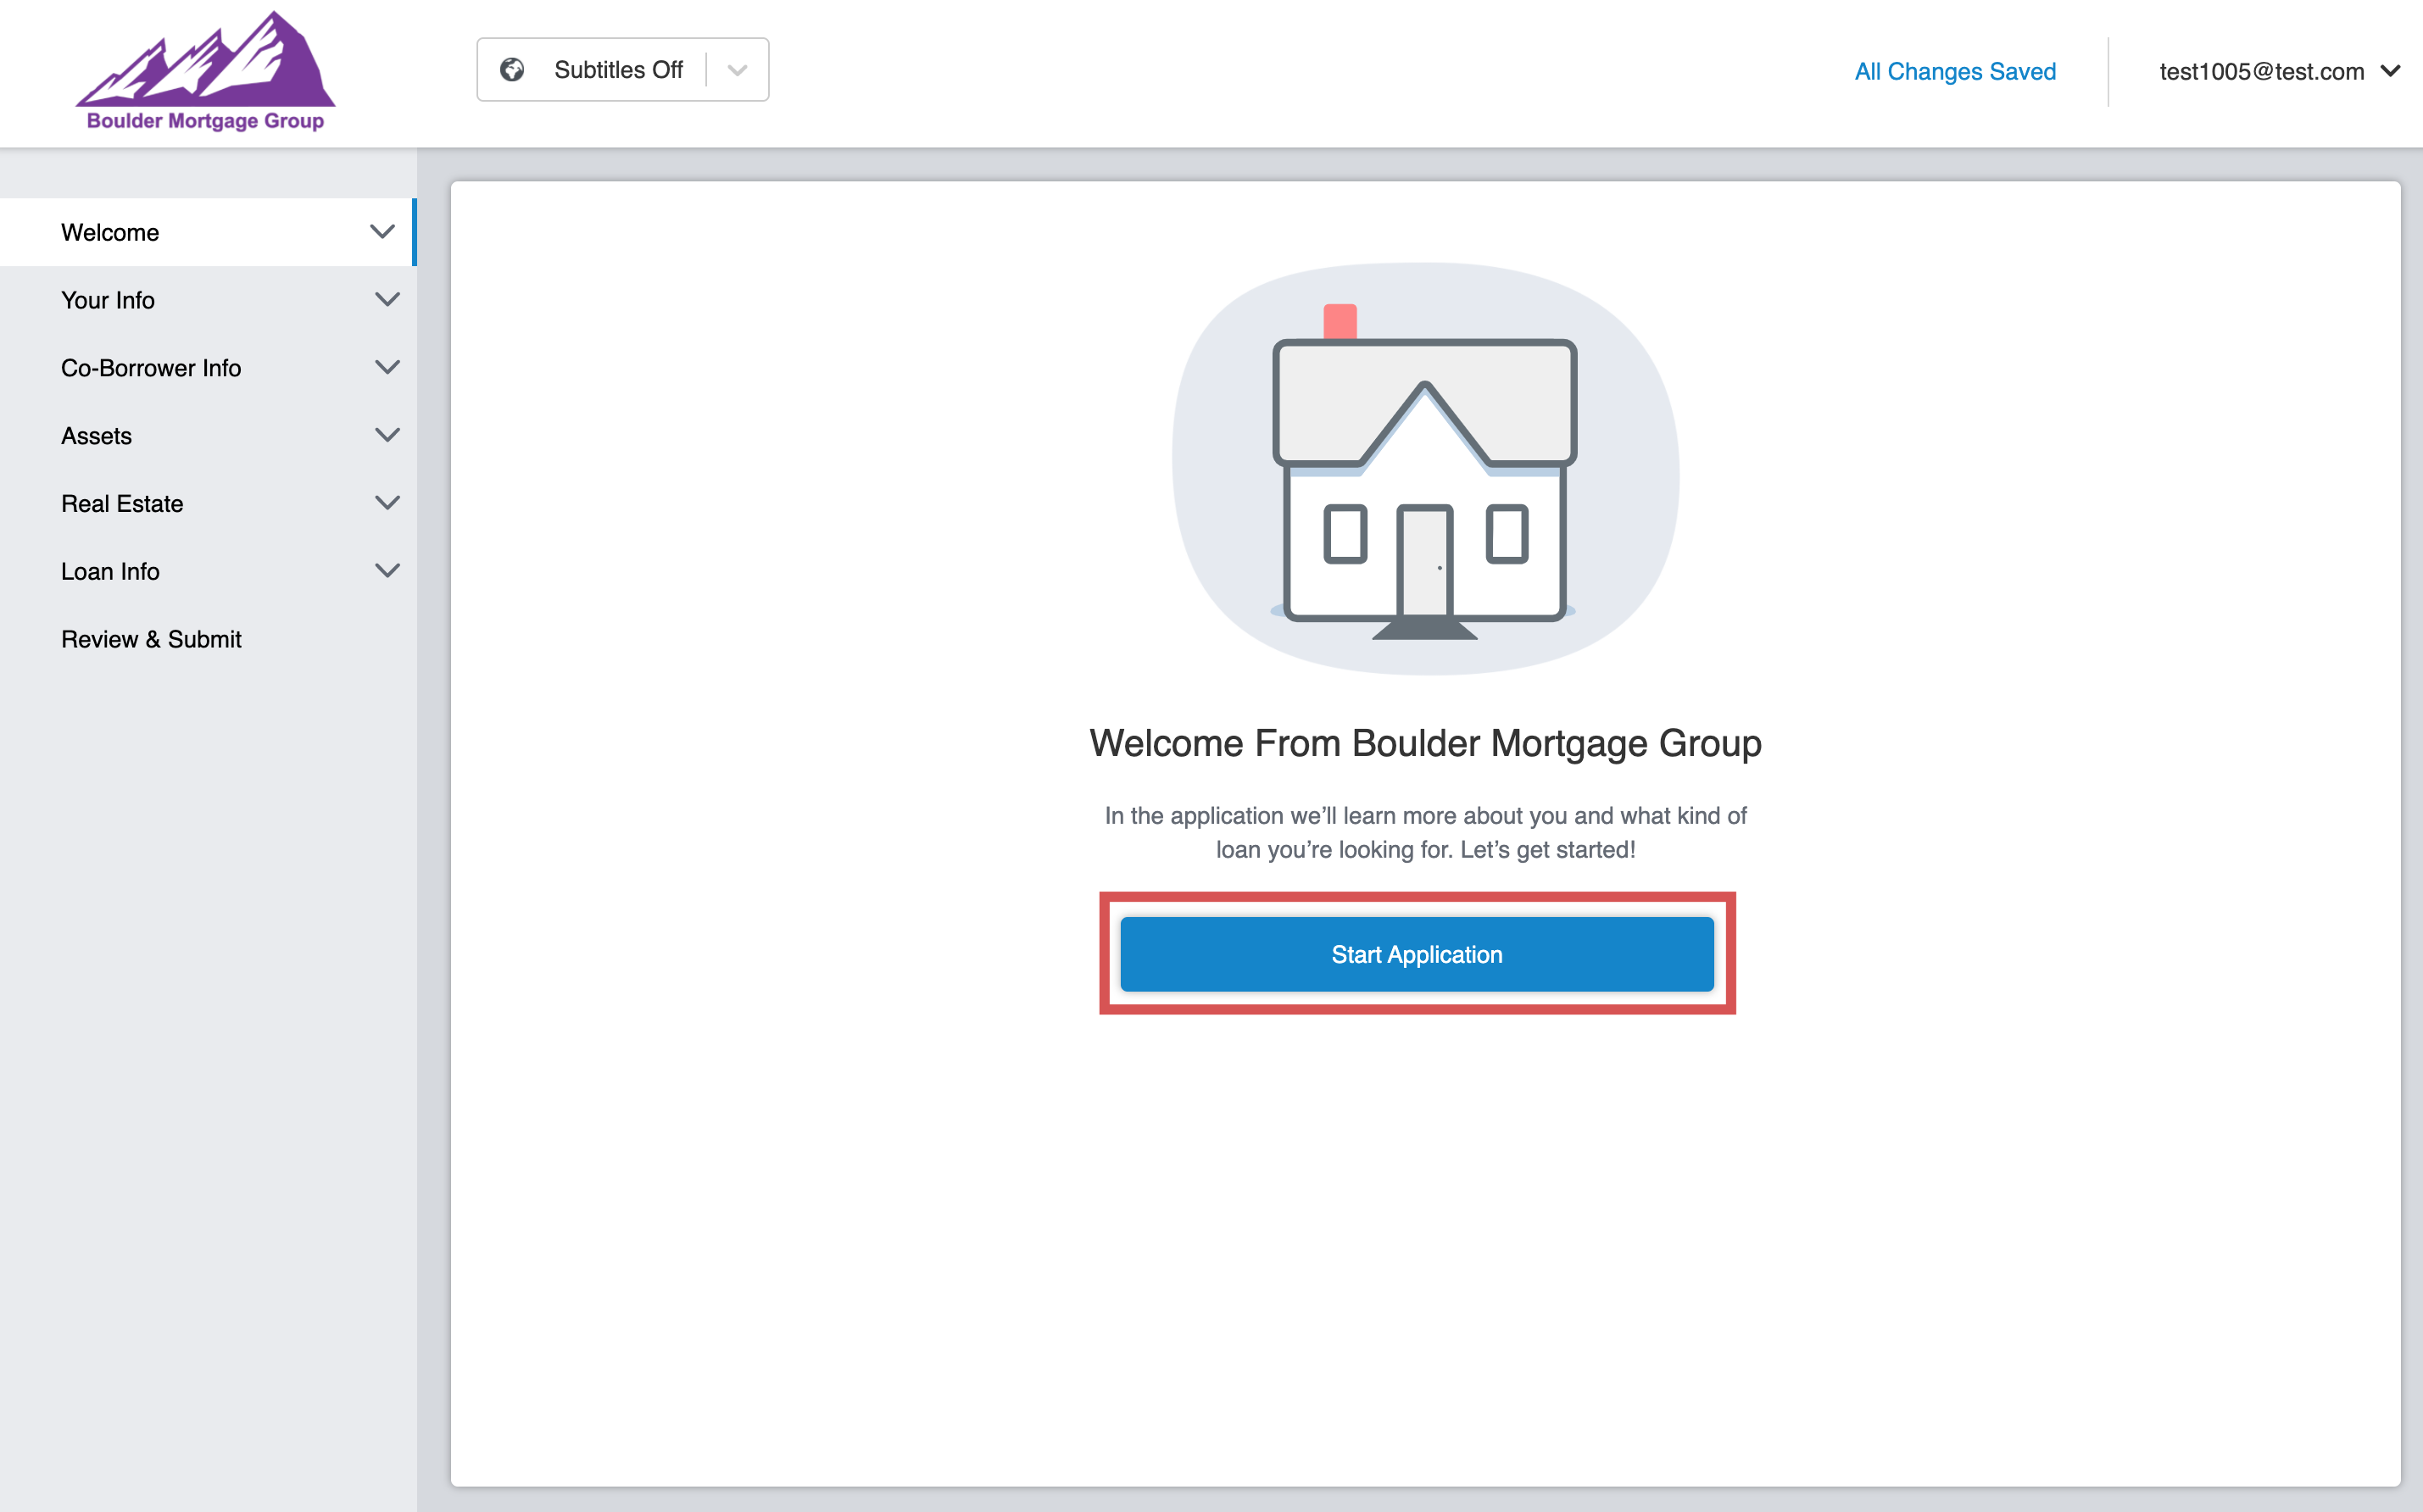The width and height of the screenshot is (2423, 1512).
Task: Expand the Loan Info section chevron
Action: 387,571
